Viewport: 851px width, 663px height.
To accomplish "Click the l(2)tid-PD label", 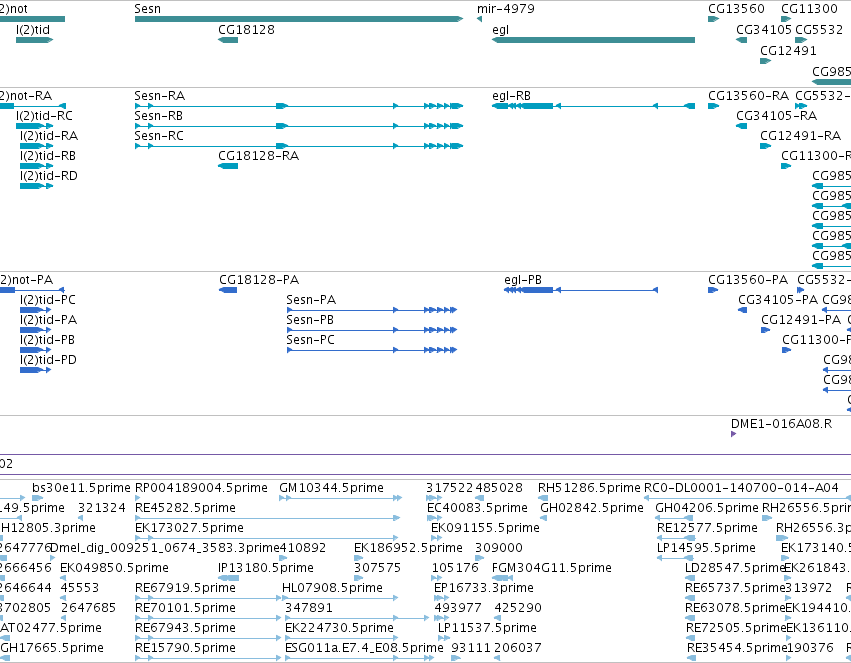I will click(48, 360).
